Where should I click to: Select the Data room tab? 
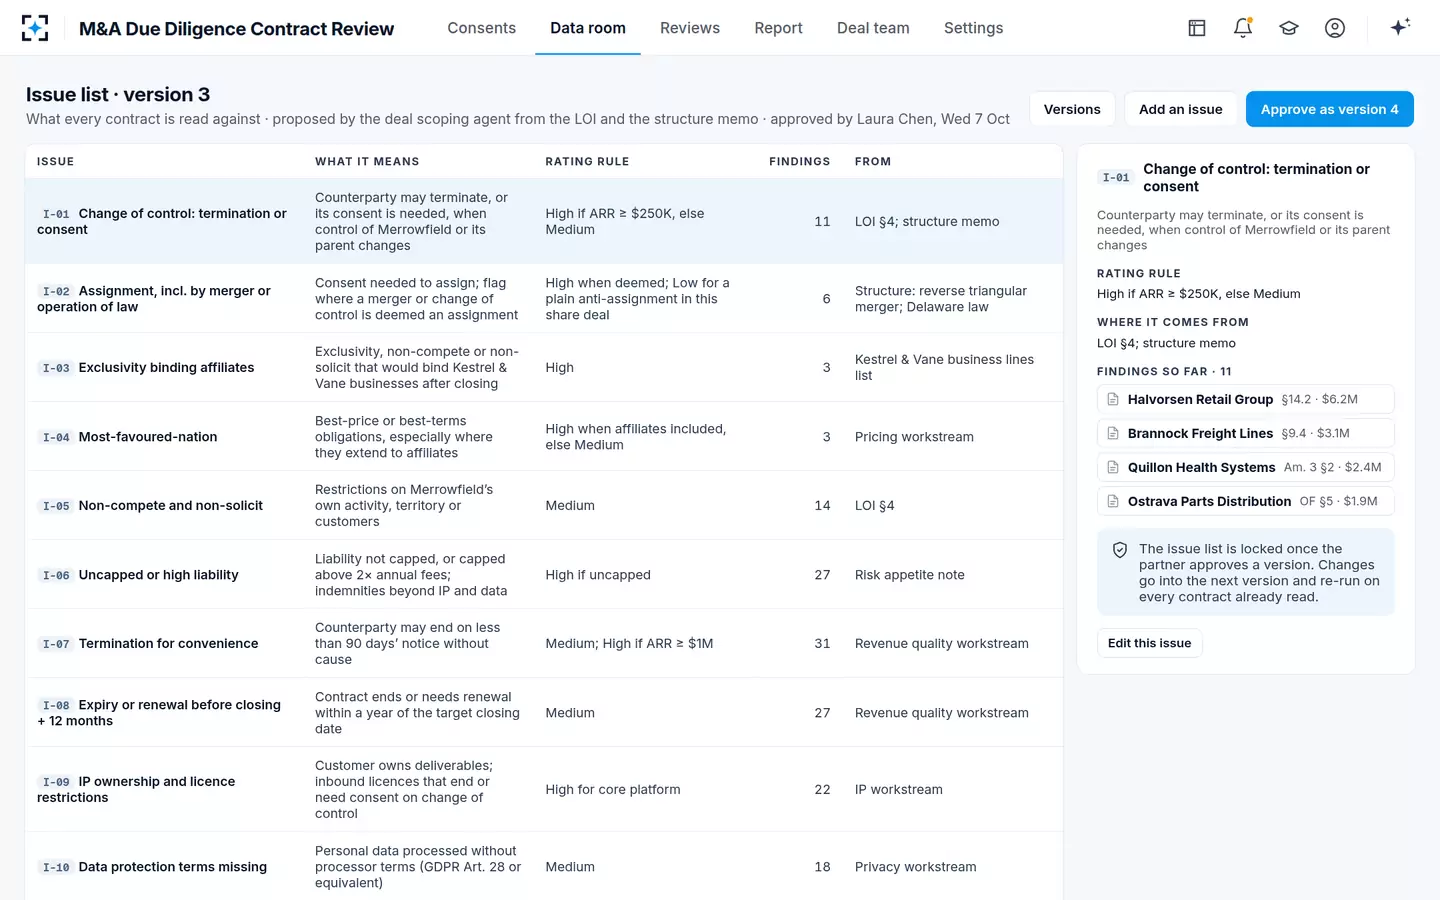click(x=588, y=28)
